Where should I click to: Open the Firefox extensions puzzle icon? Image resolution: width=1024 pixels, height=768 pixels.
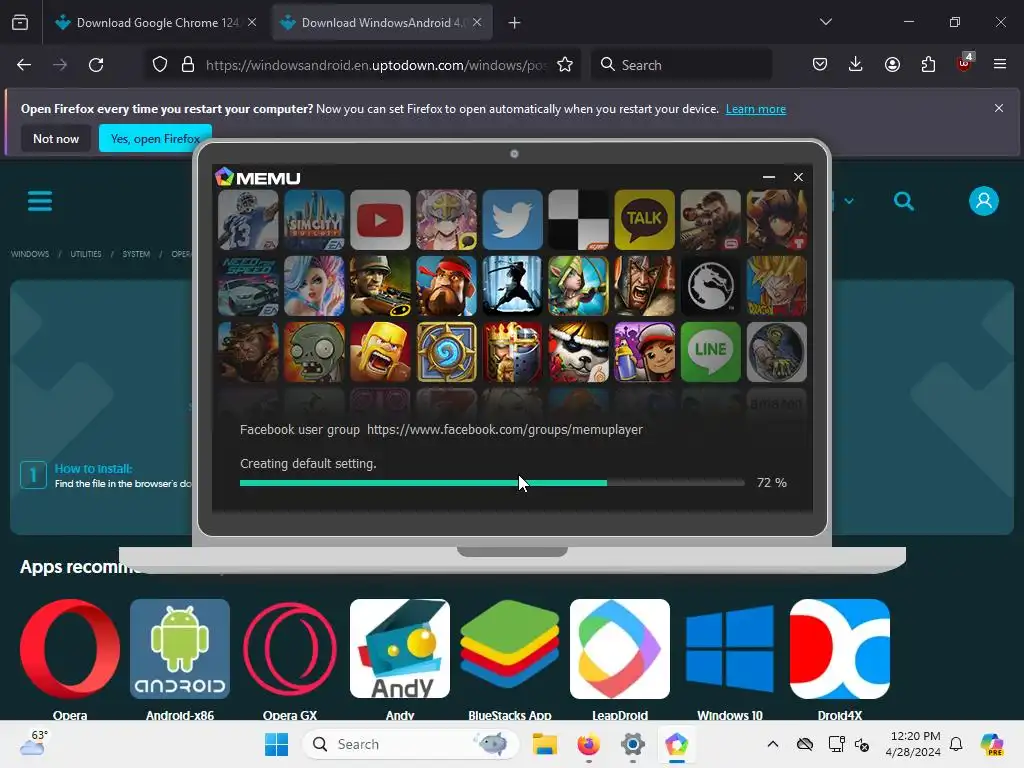[928, 65]
